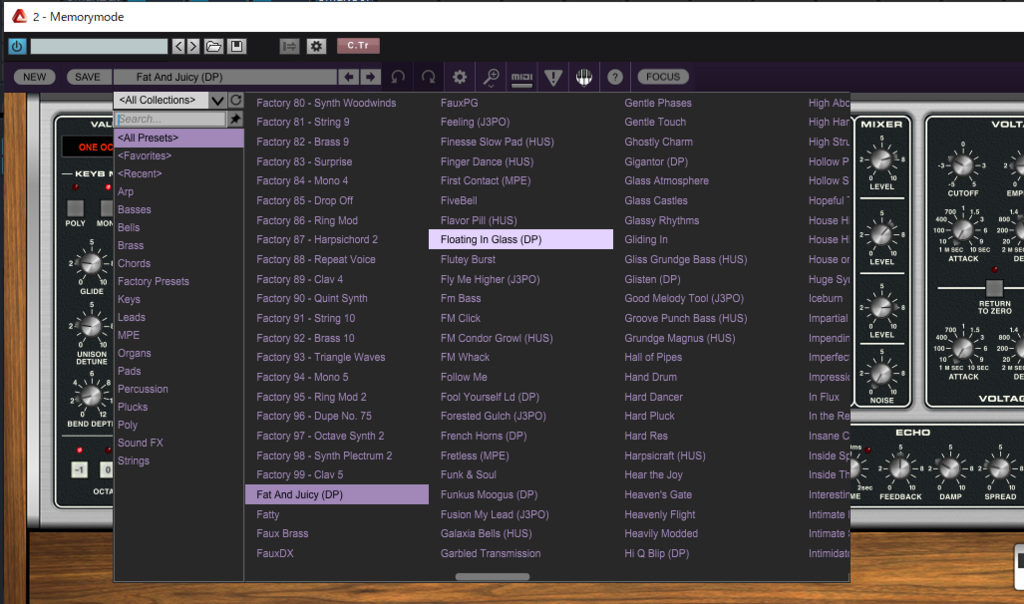The image size is (1024, 604).
Task: Click the zoom magnifier icon
Action: (490, 78)
